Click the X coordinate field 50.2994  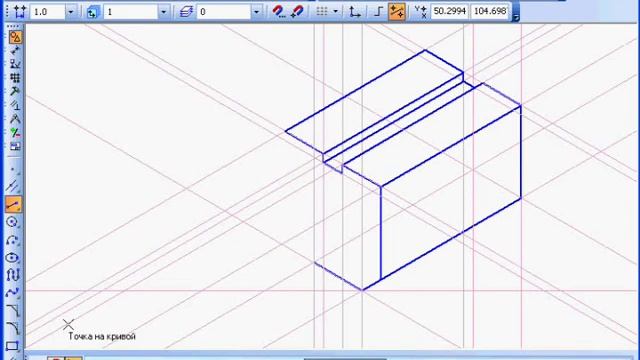click(x=449, y=11)
